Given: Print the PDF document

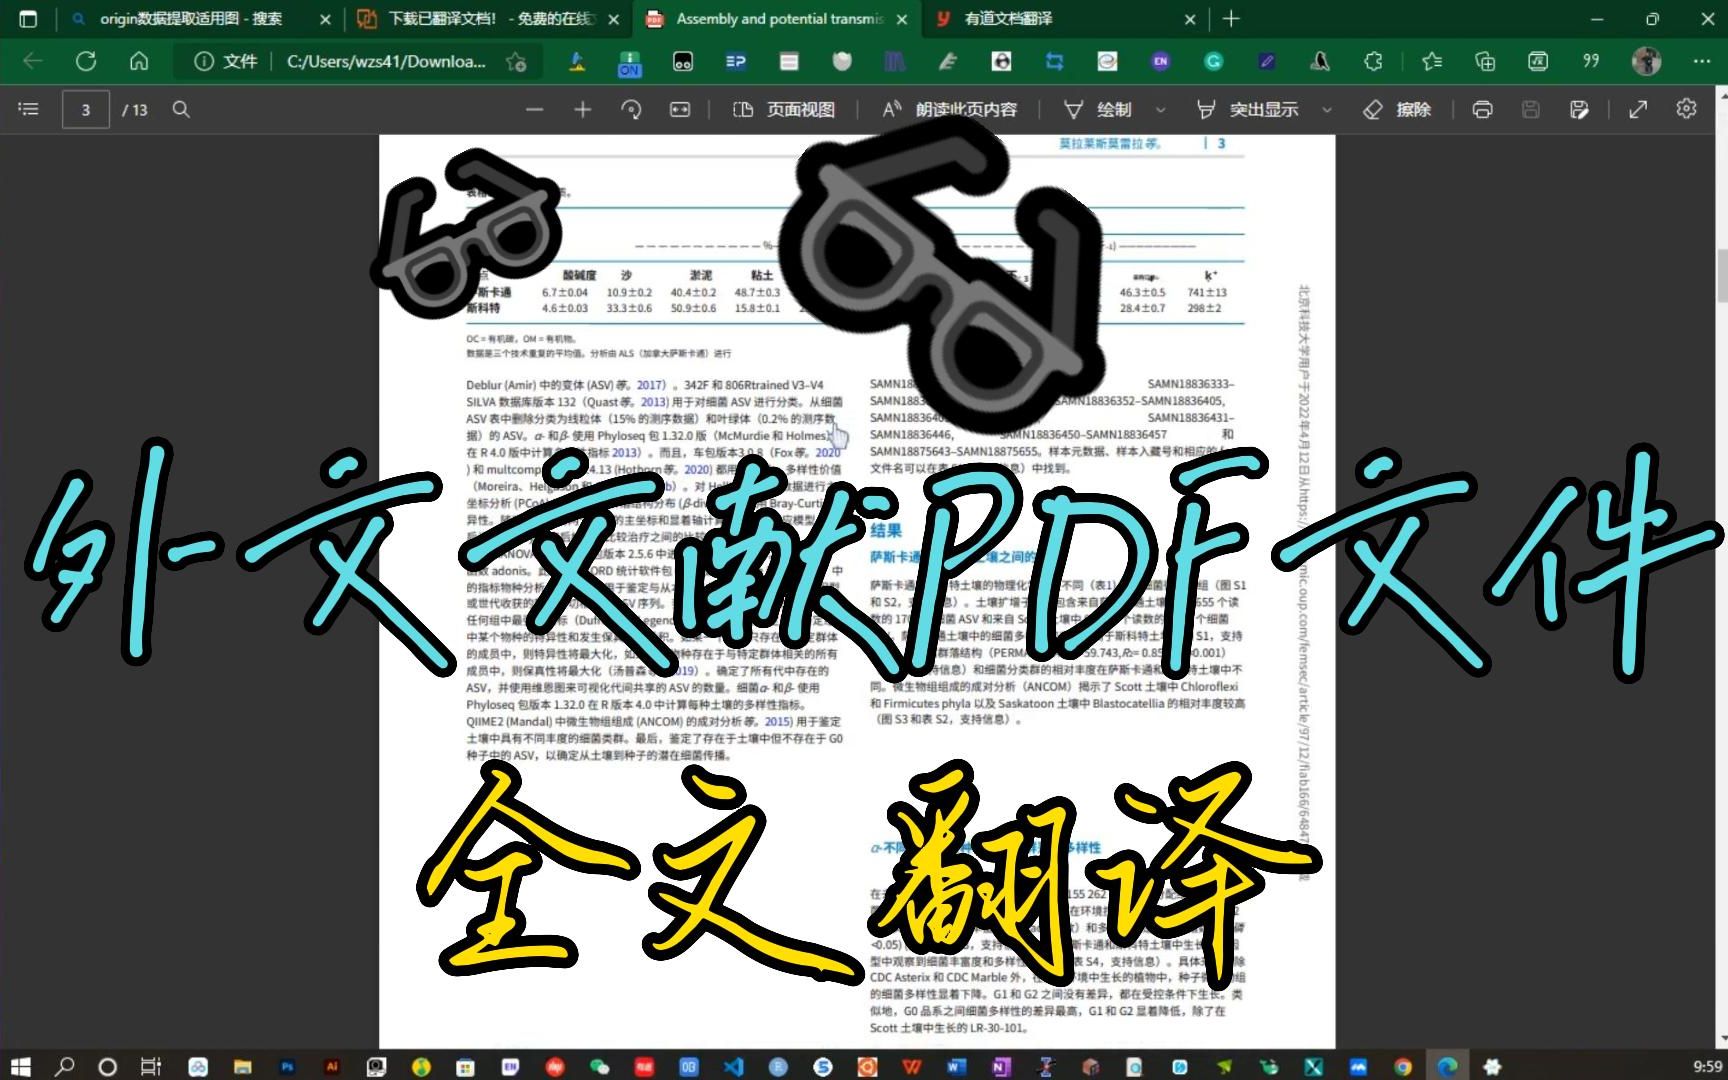Looking at the screenshot, I should (x=1483, y=109).
